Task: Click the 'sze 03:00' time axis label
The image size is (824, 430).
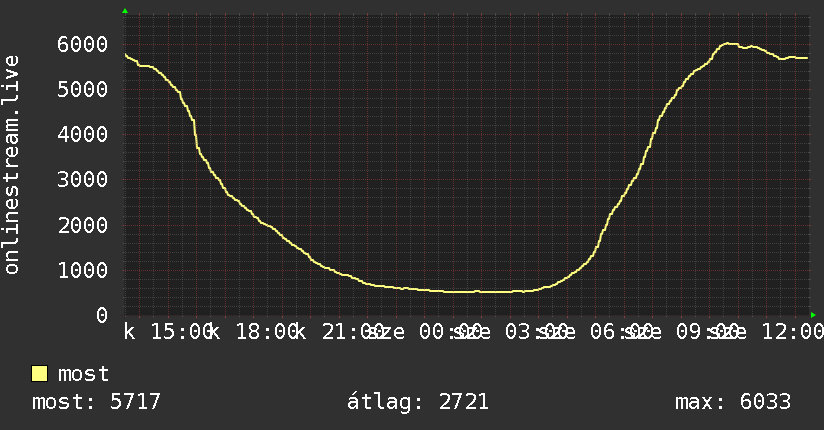Action: click(x=510, y=332)
